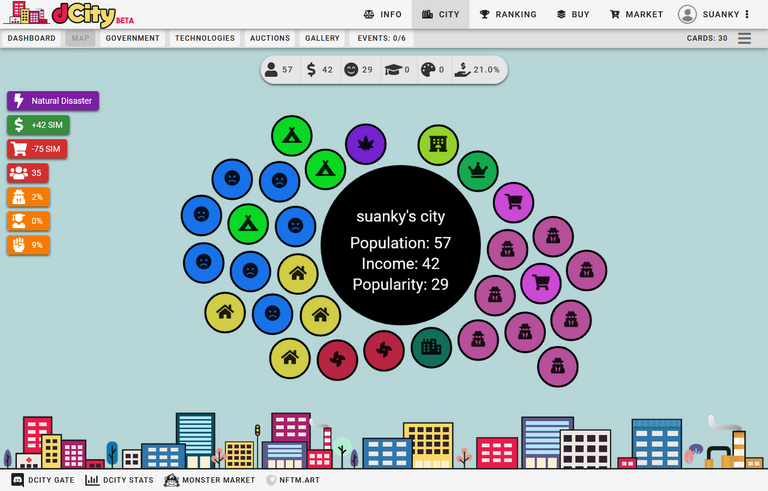This screenshot has height=491, width=768.
Task: Click the 2% crime rate button
Action: (x=28, y=197)
